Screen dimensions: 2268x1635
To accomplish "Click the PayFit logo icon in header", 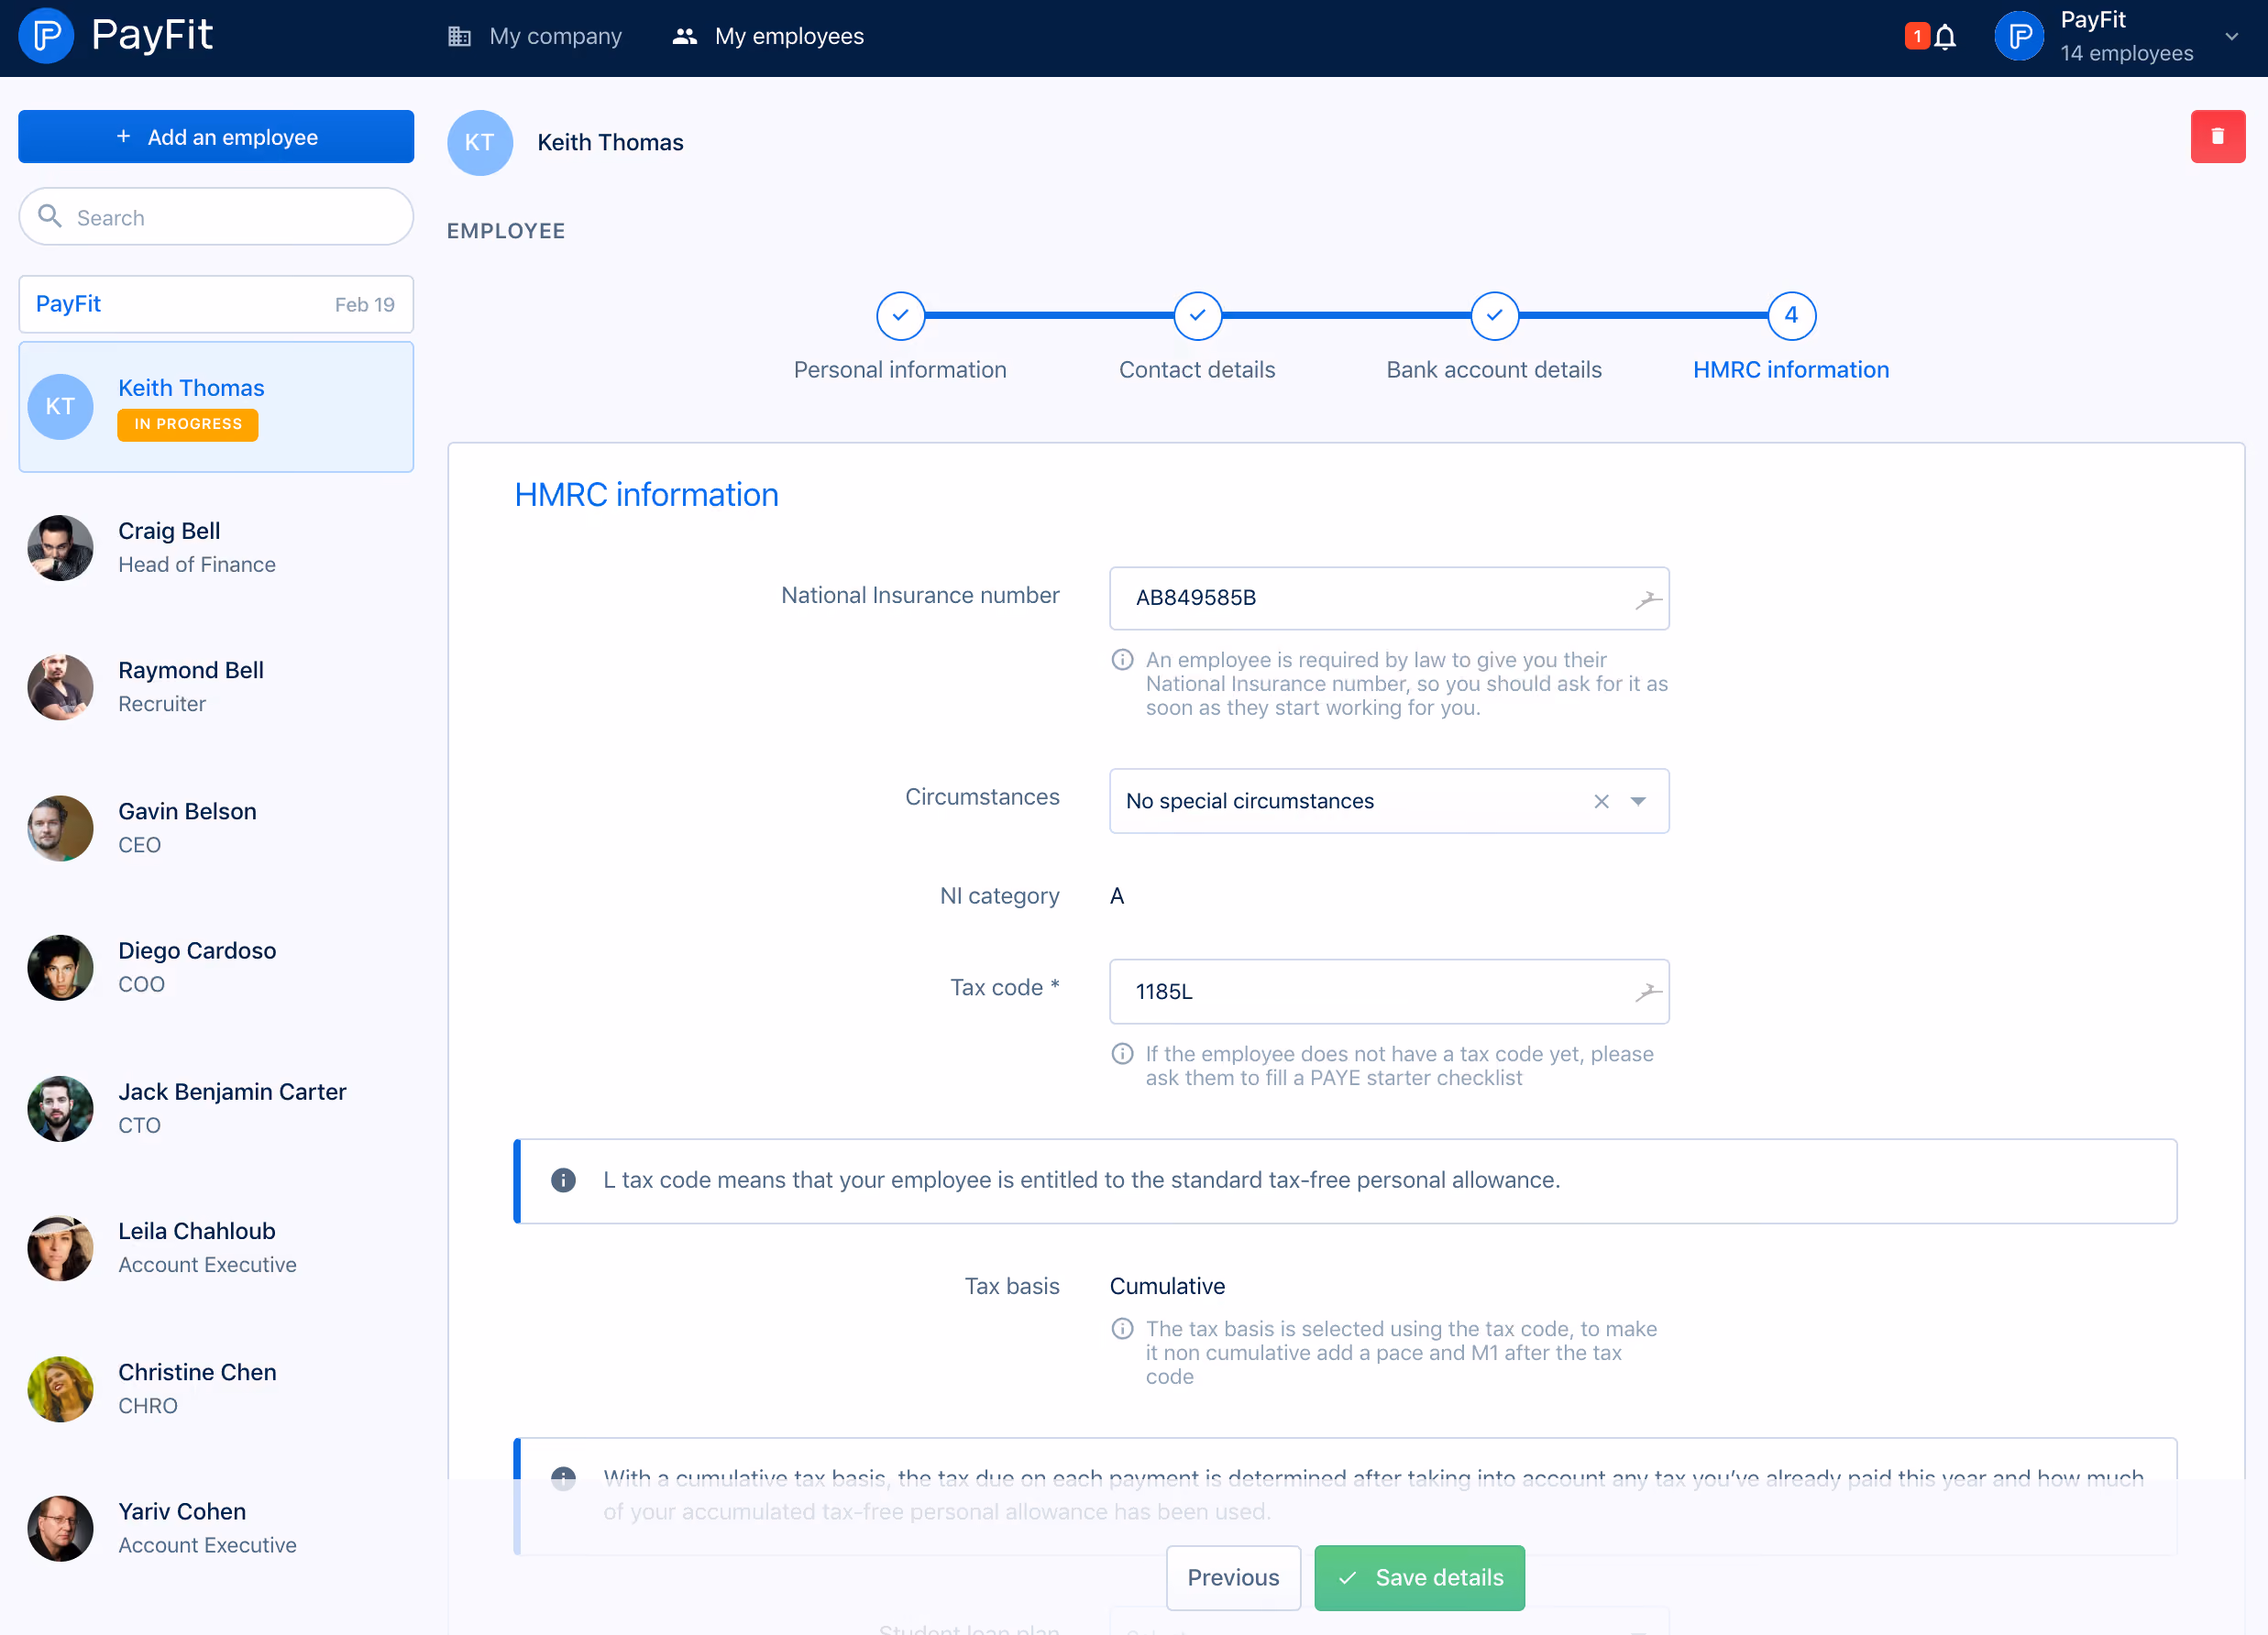I will pos(46,36).
